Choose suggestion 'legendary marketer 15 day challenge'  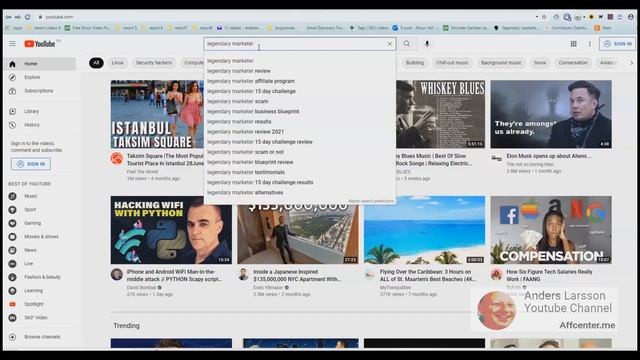(300, 91)
